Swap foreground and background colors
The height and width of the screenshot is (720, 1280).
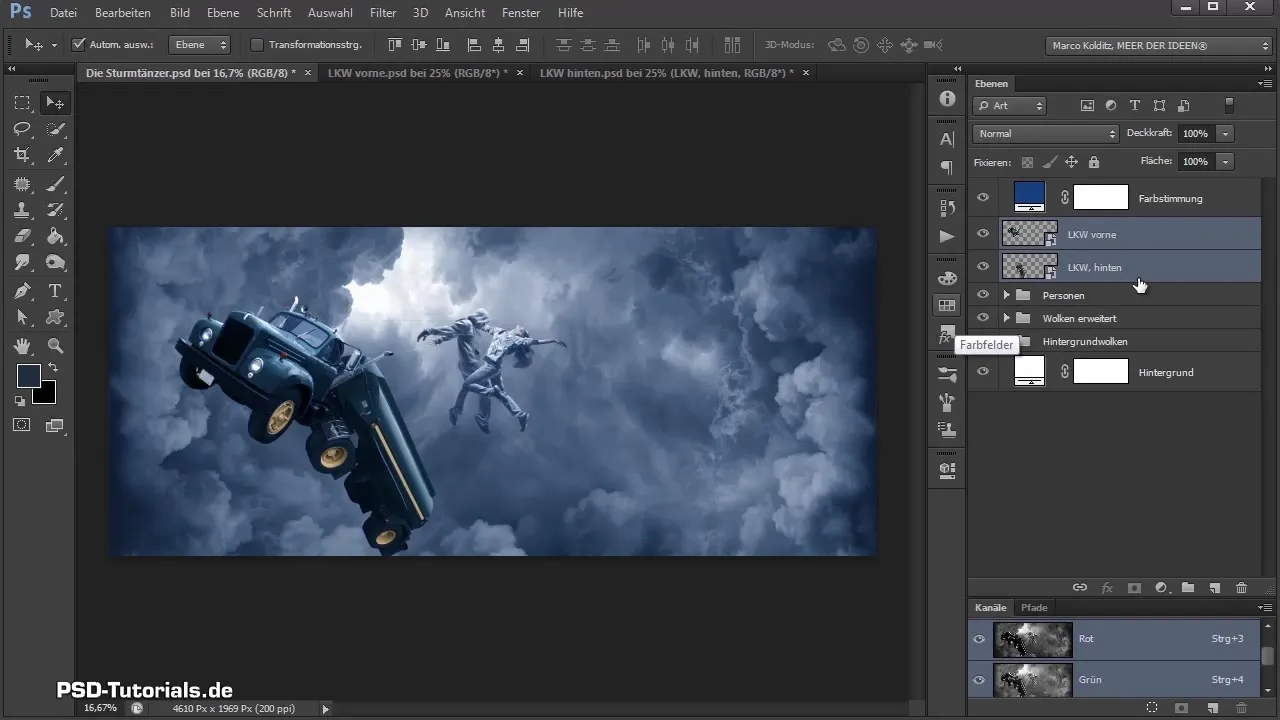(x=54, y=368)
